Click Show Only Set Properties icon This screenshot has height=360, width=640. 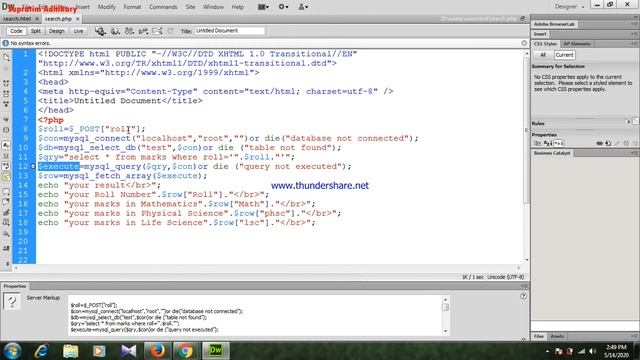click(x=558, y=143)
